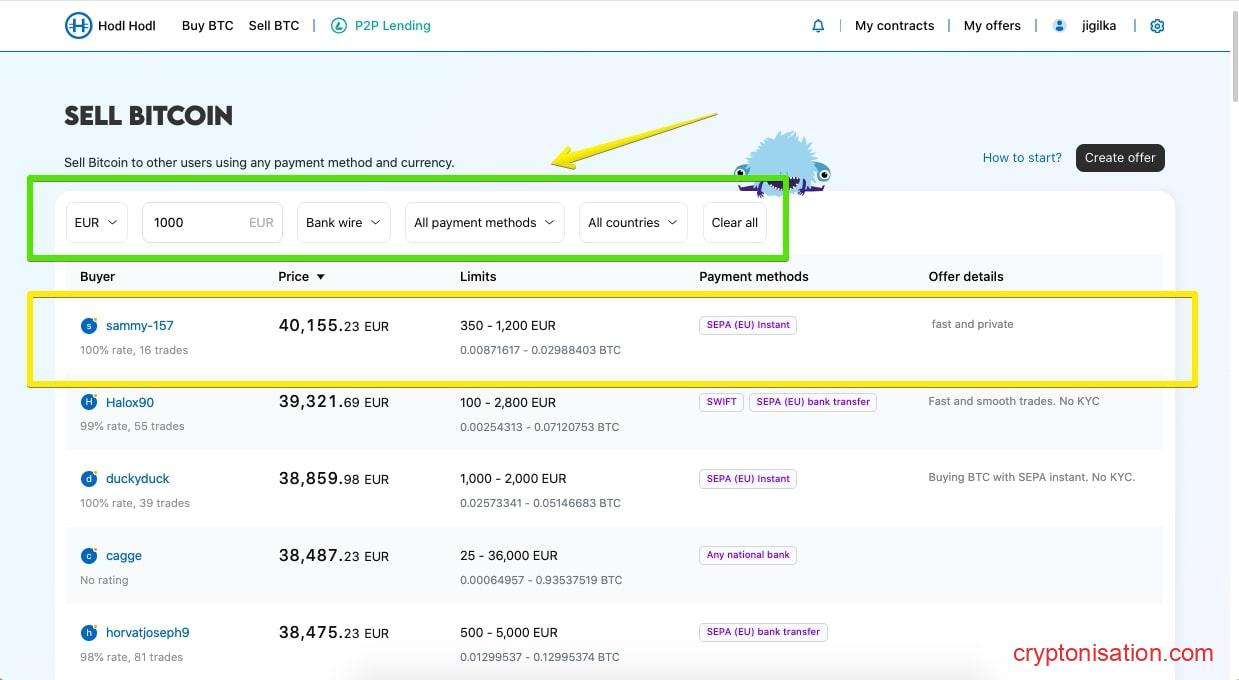Open My contracts in the navigation
The height and width of the screenshot is (680, 1239).
click(894, 26)
